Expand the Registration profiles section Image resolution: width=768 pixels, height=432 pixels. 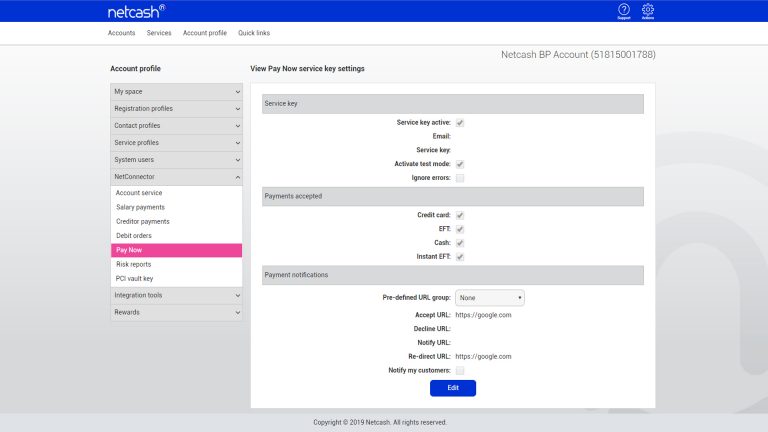(176, 109)
